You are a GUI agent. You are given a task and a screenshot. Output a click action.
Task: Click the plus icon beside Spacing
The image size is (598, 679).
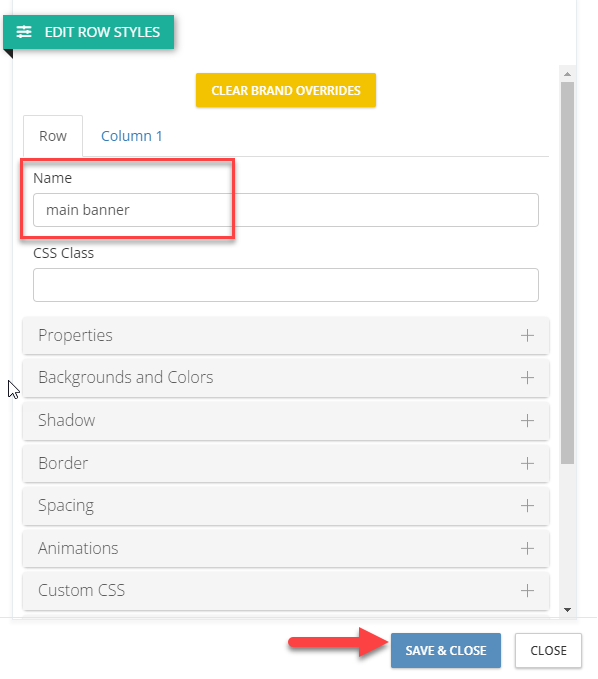pyautogui.click(x=527, y=505)
